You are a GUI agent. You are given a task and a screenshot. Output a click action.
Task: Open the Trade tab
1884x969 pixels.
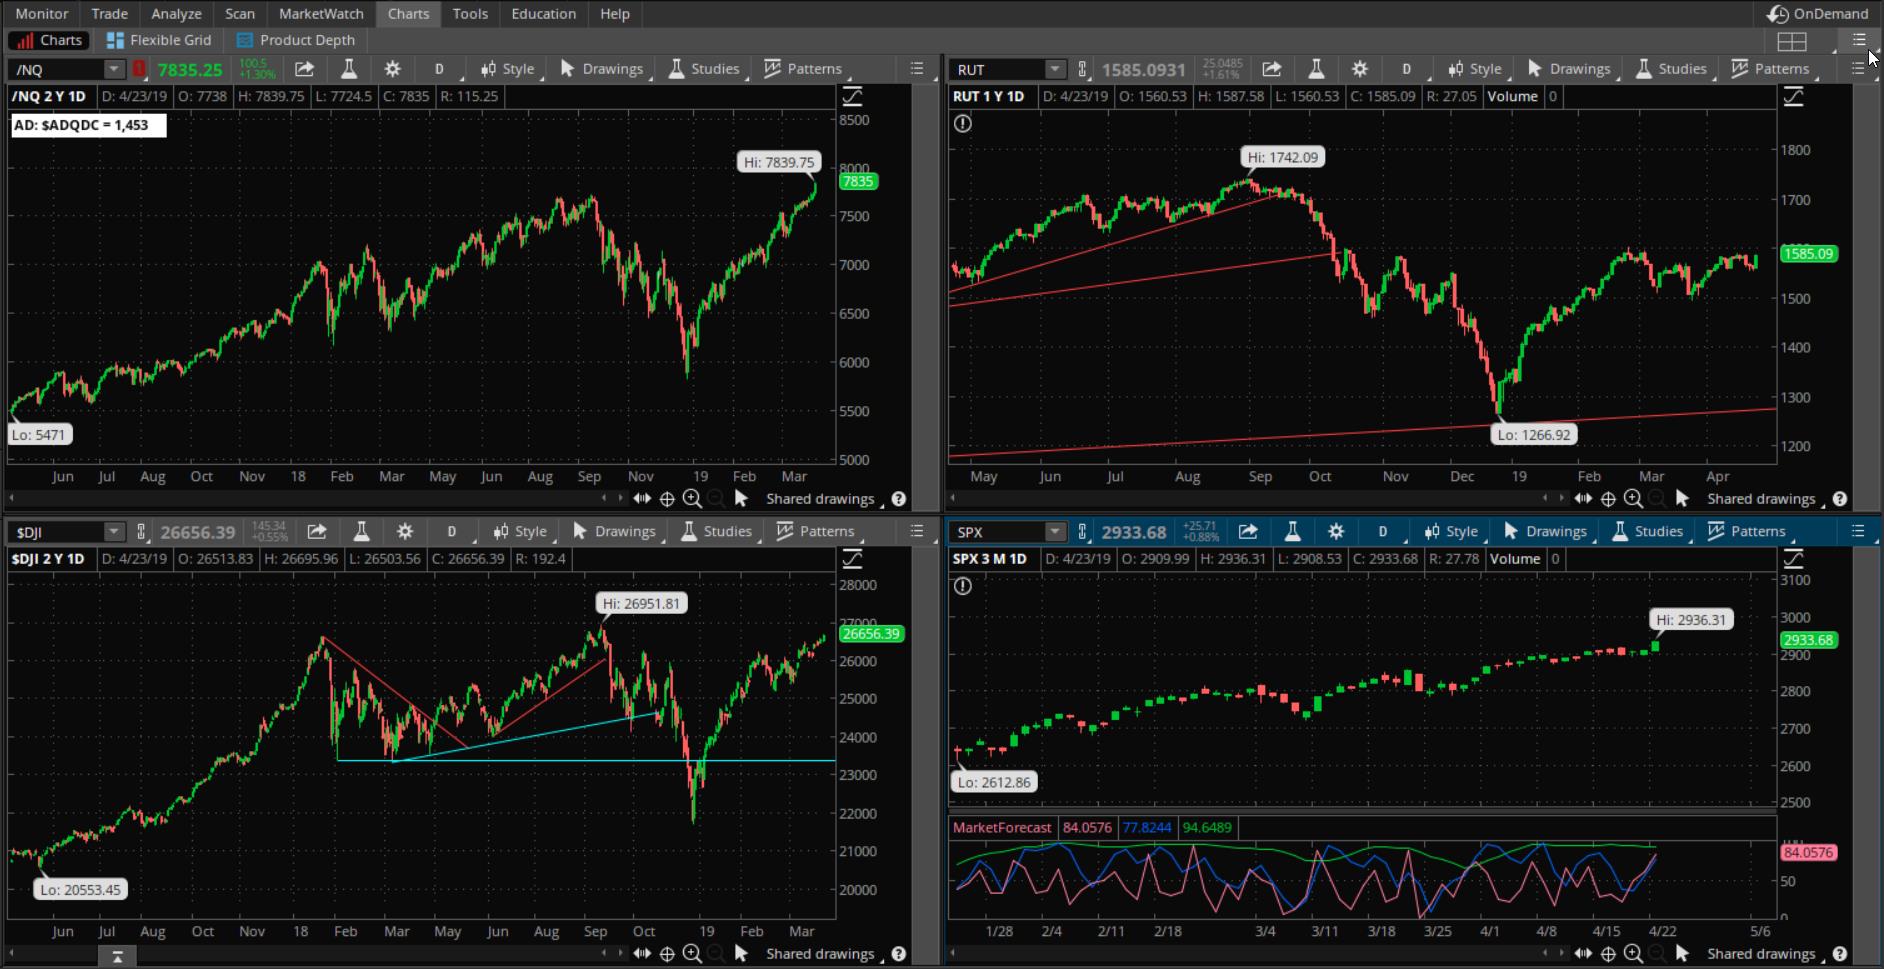coord(109,14)
